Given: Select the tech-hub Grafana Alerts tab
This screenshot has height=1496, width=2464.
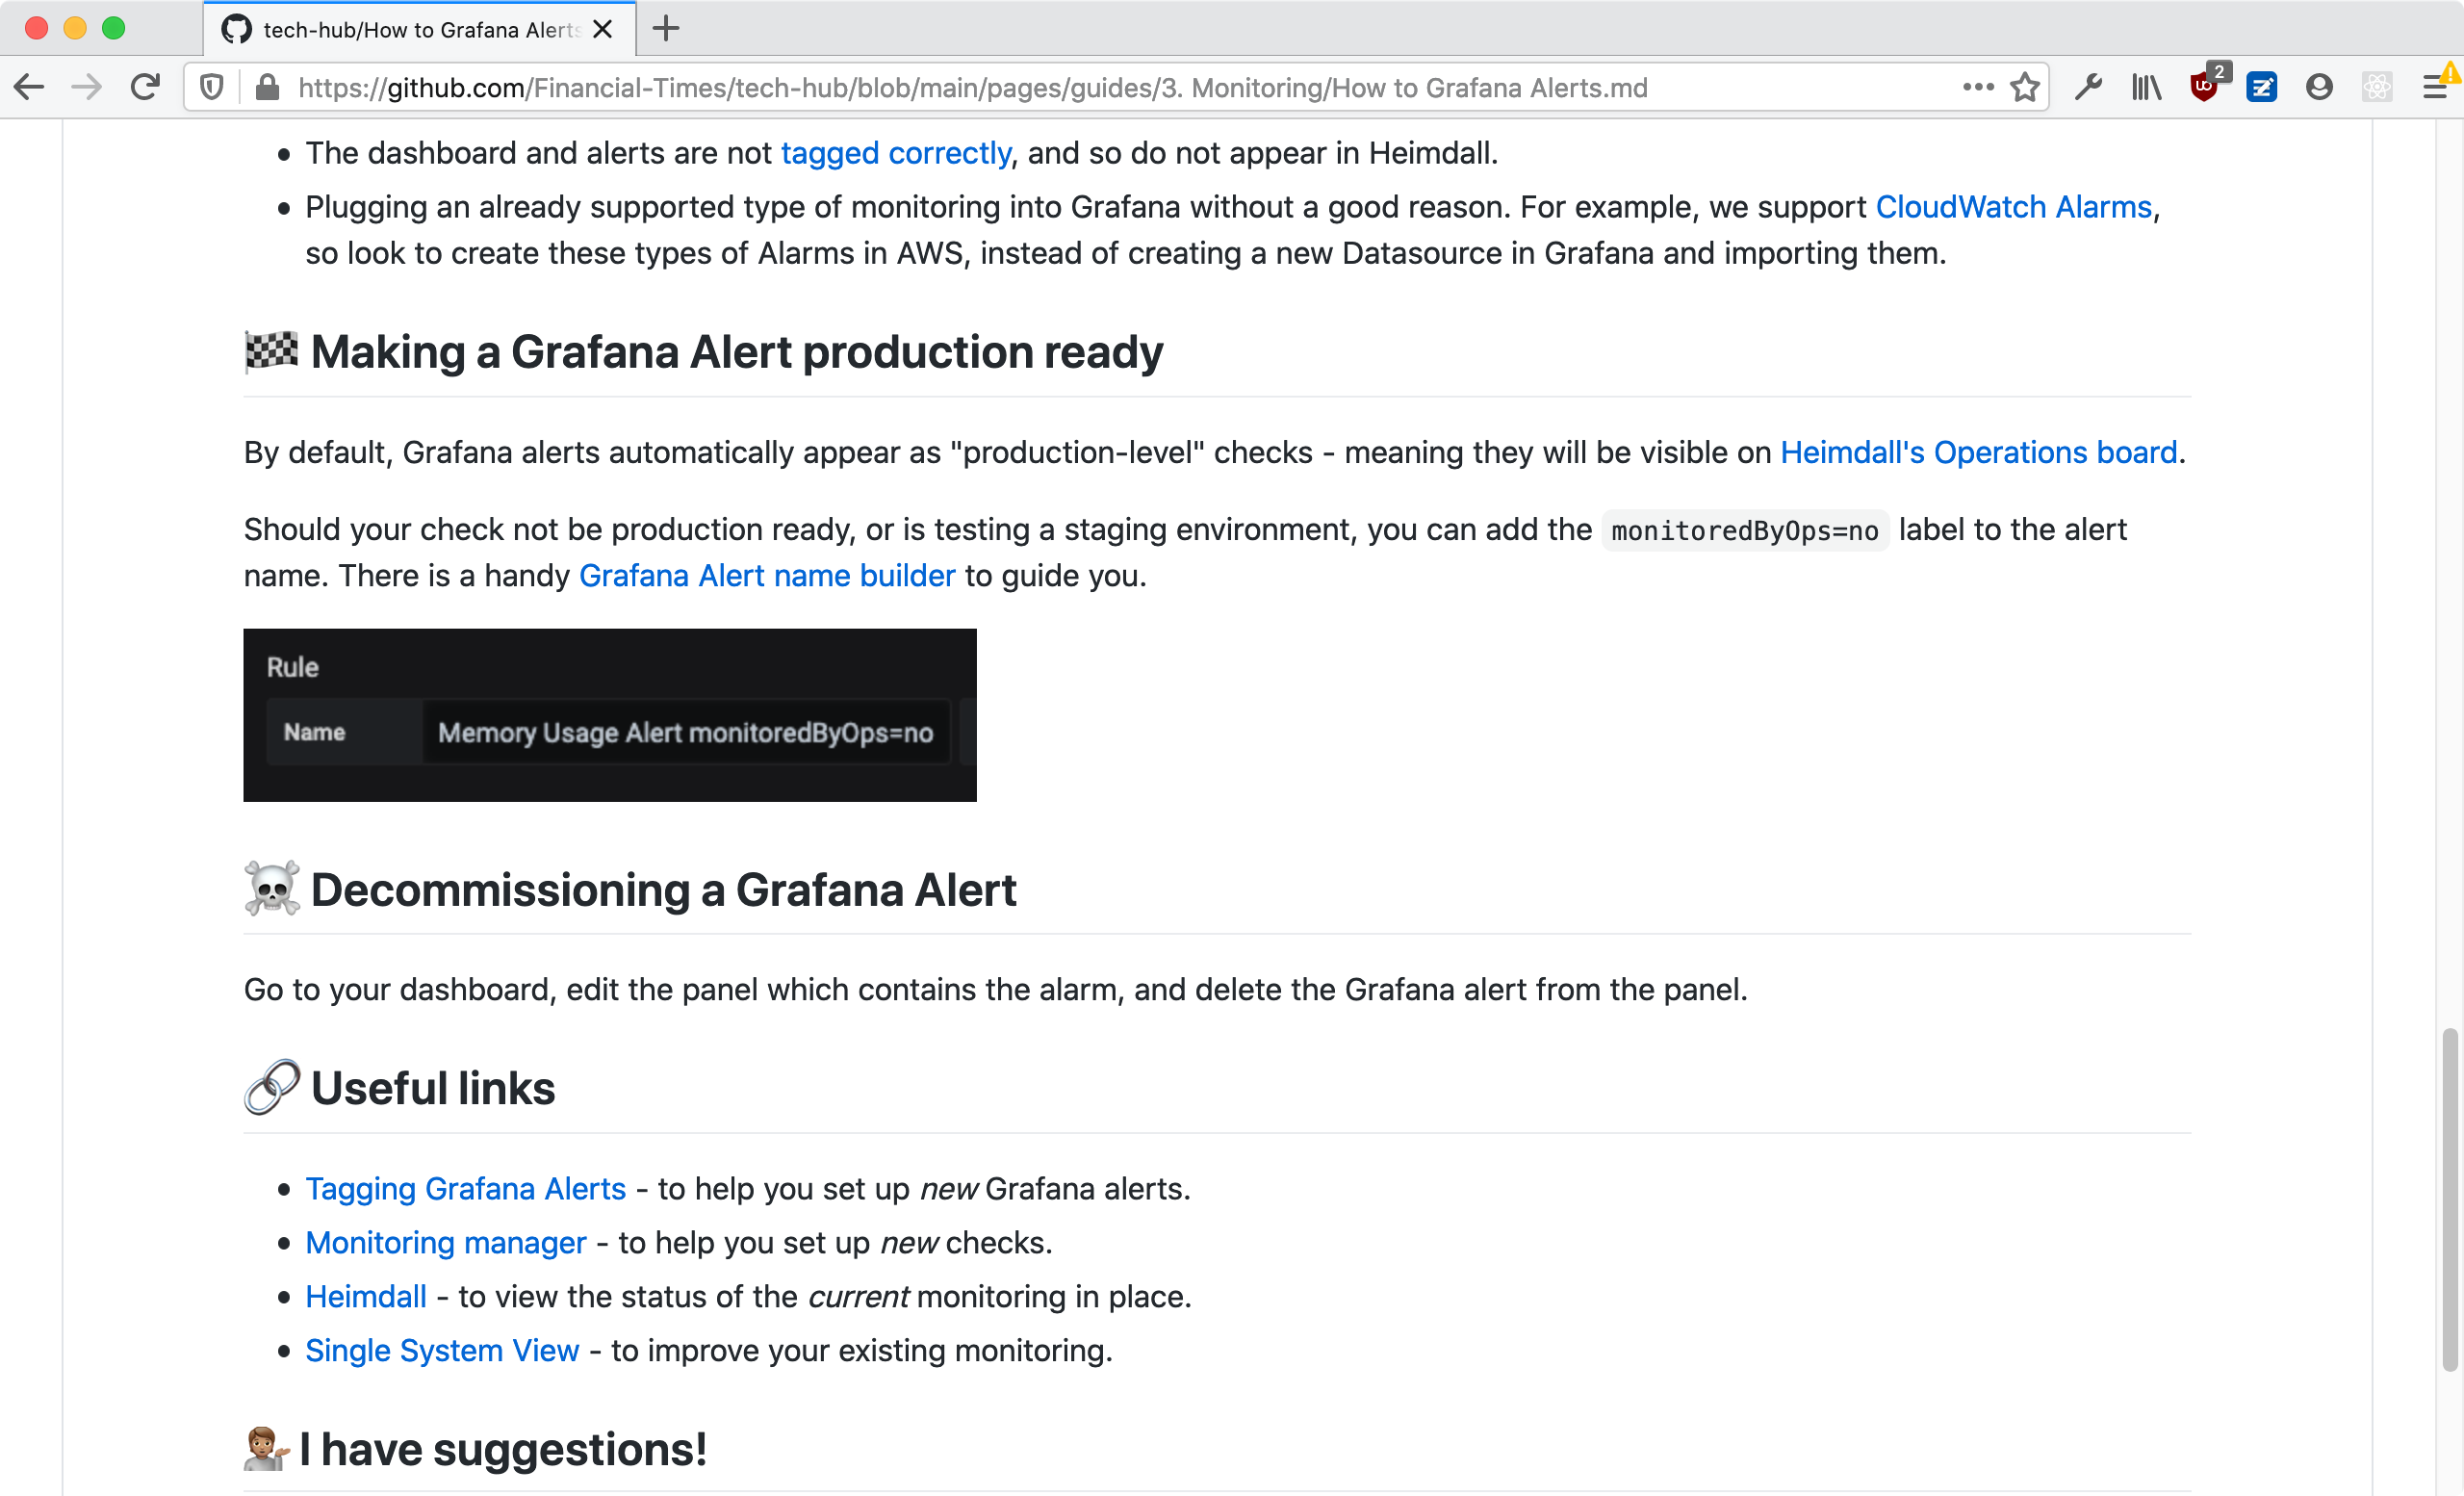Looking at the screenshot, I should click(x=420, y=30).
